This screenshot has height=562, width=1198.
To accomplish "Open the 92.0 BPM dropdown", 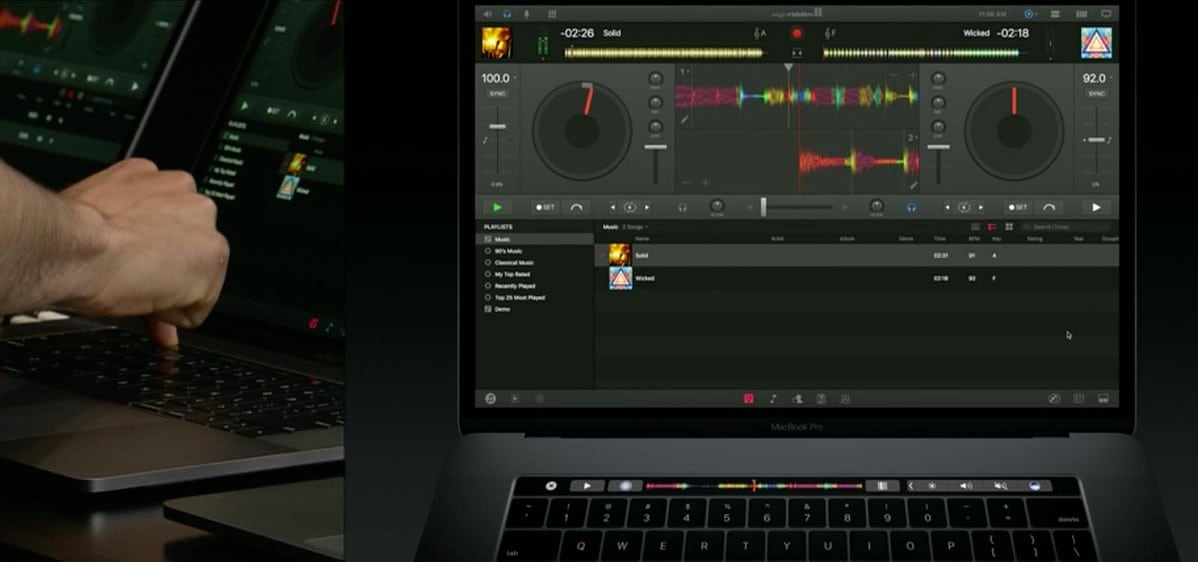I will coord(1097,78).
